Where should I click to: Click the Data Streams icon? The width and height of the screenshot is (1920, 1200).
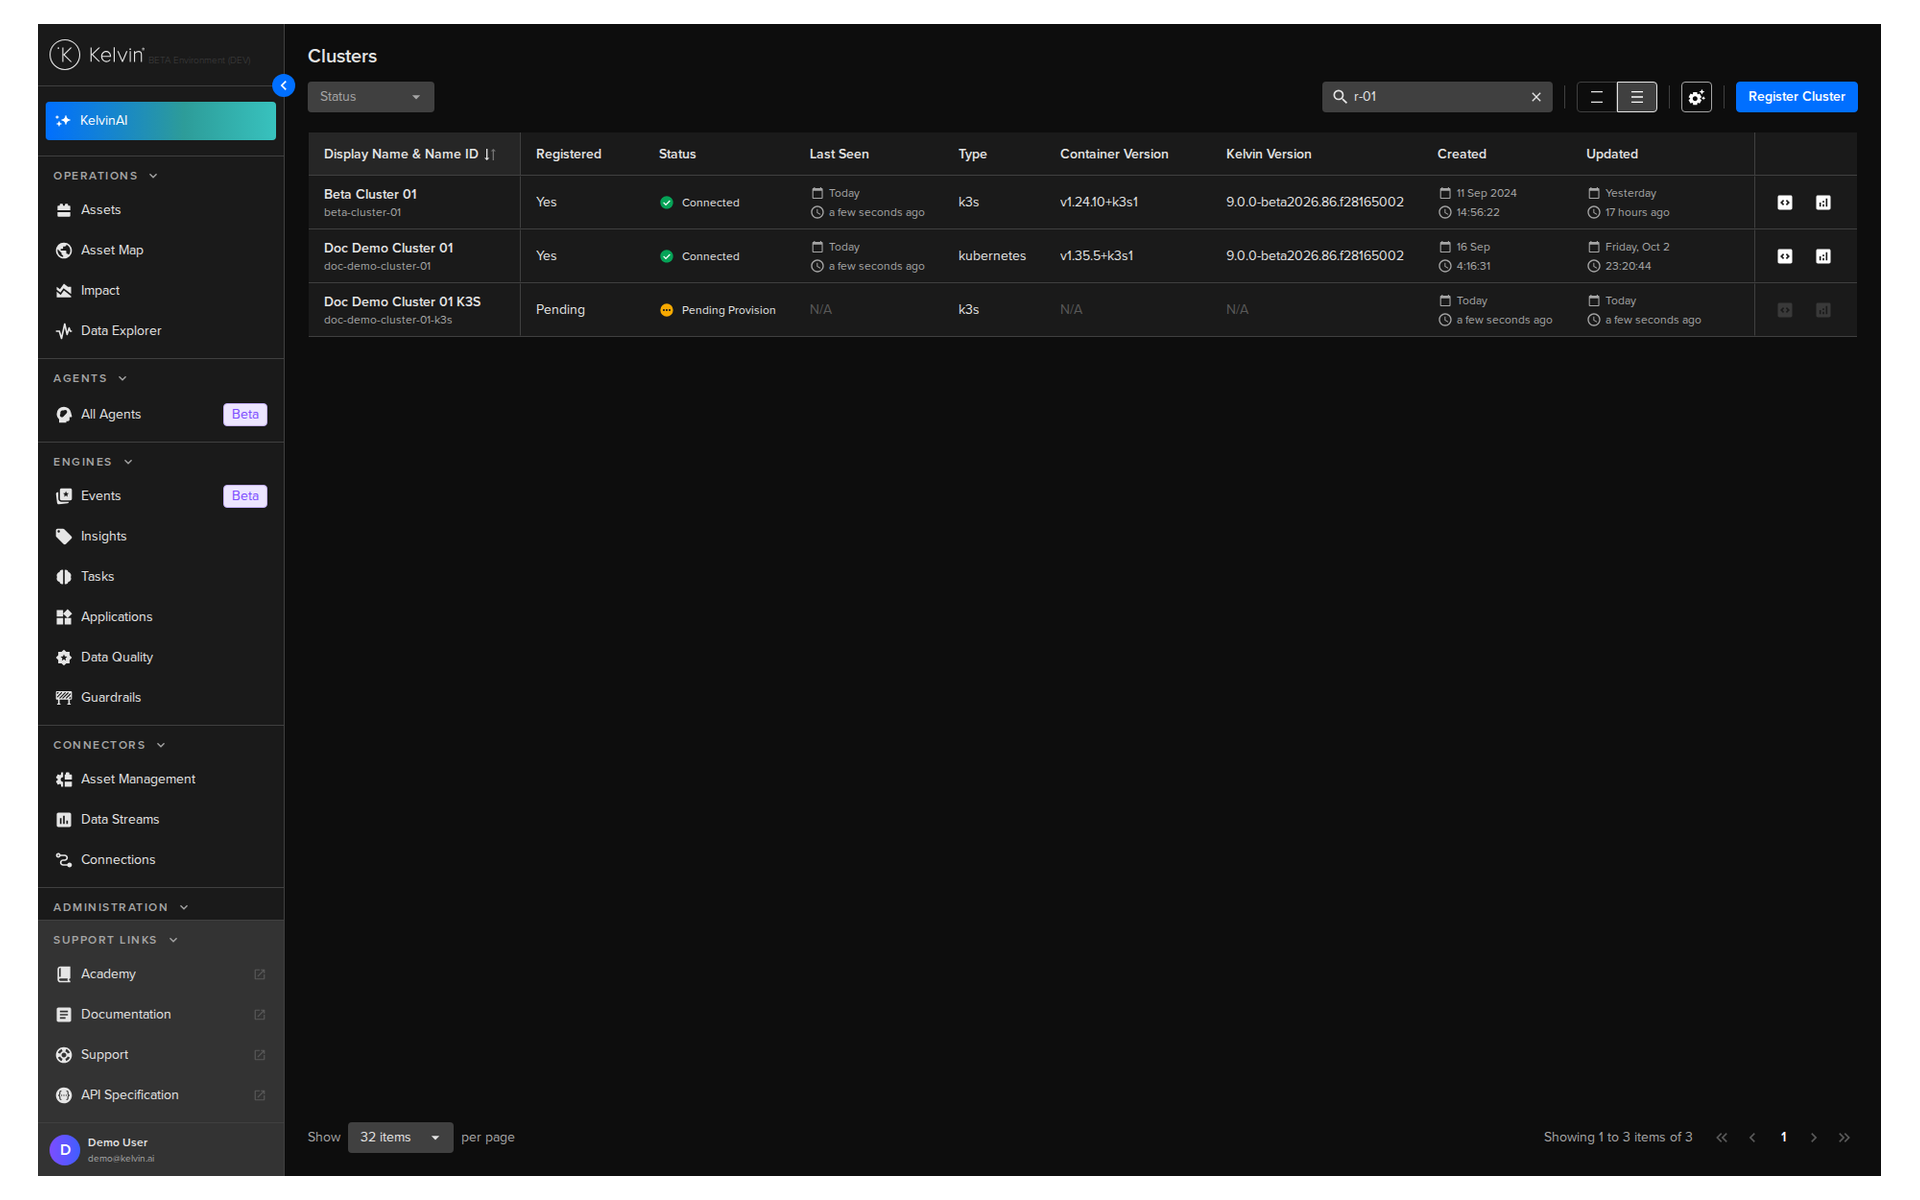(64, 820)
